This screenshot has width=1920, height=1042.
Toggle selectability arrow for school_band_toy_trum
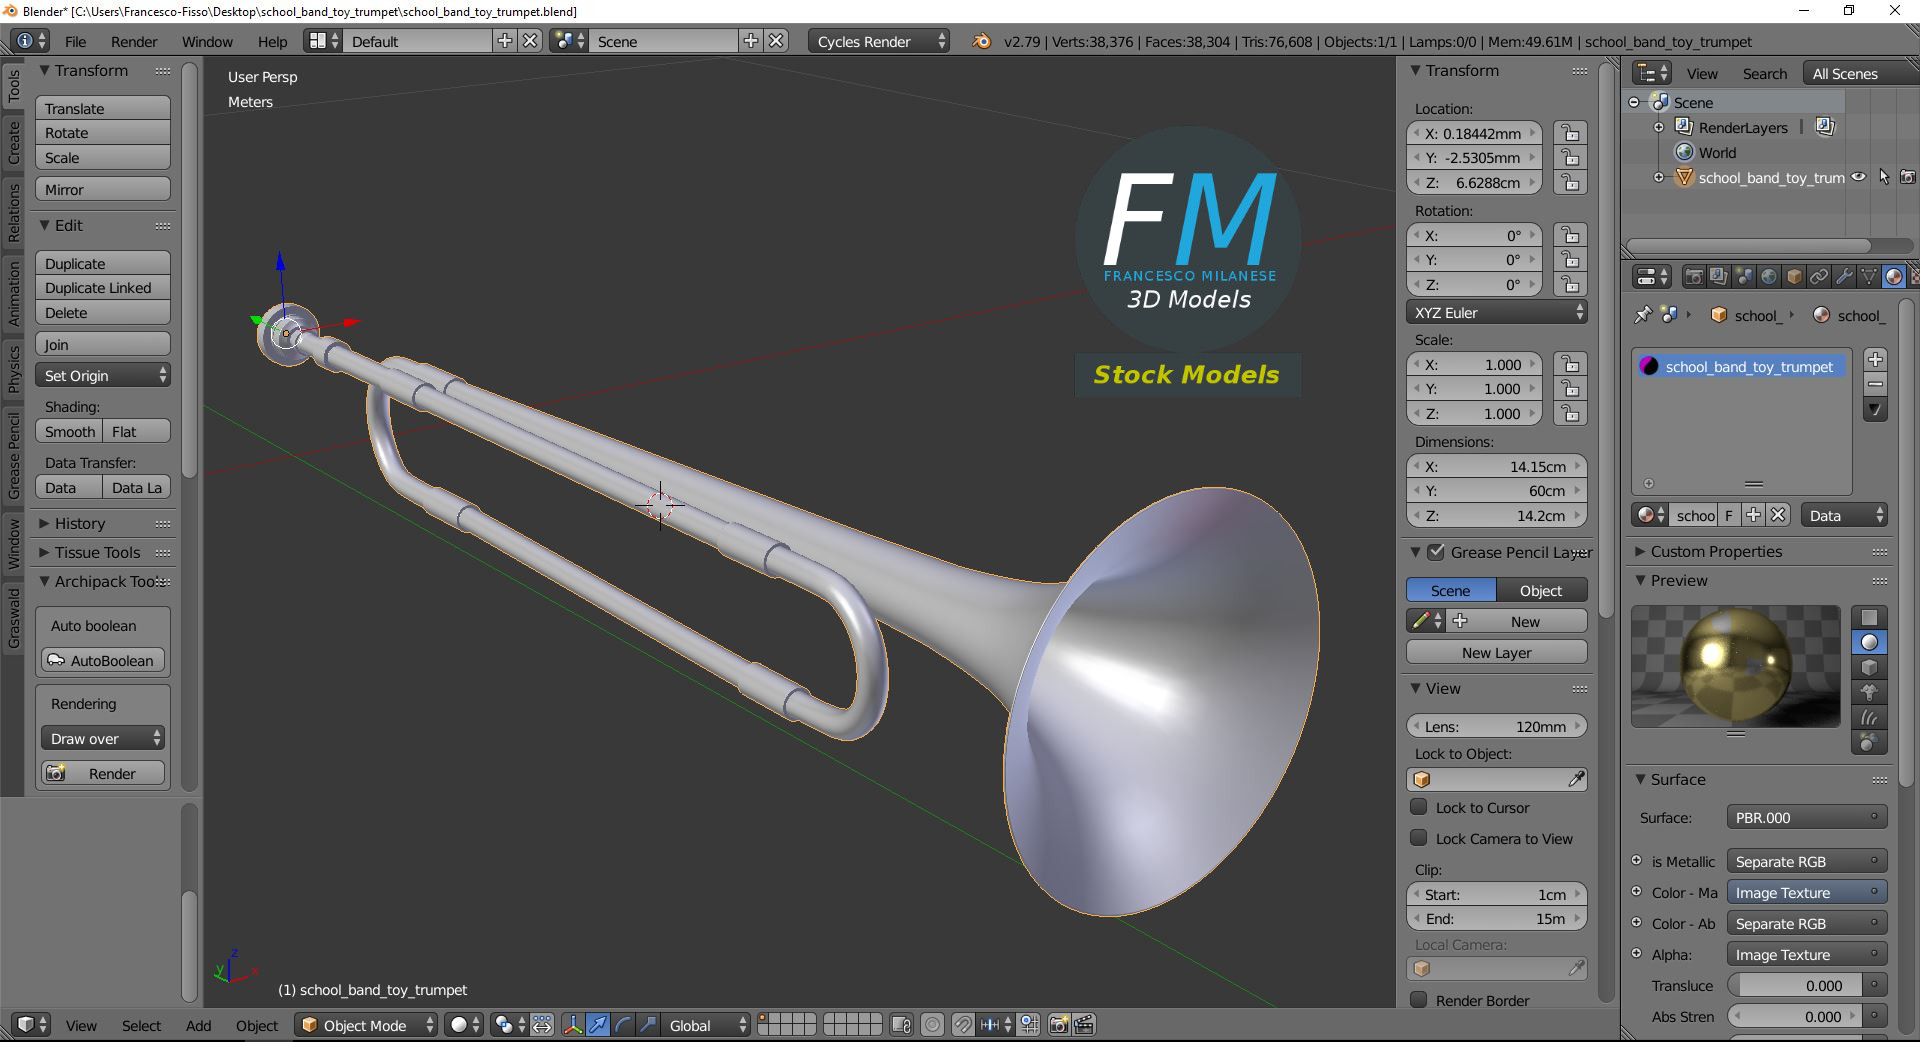1884,177
